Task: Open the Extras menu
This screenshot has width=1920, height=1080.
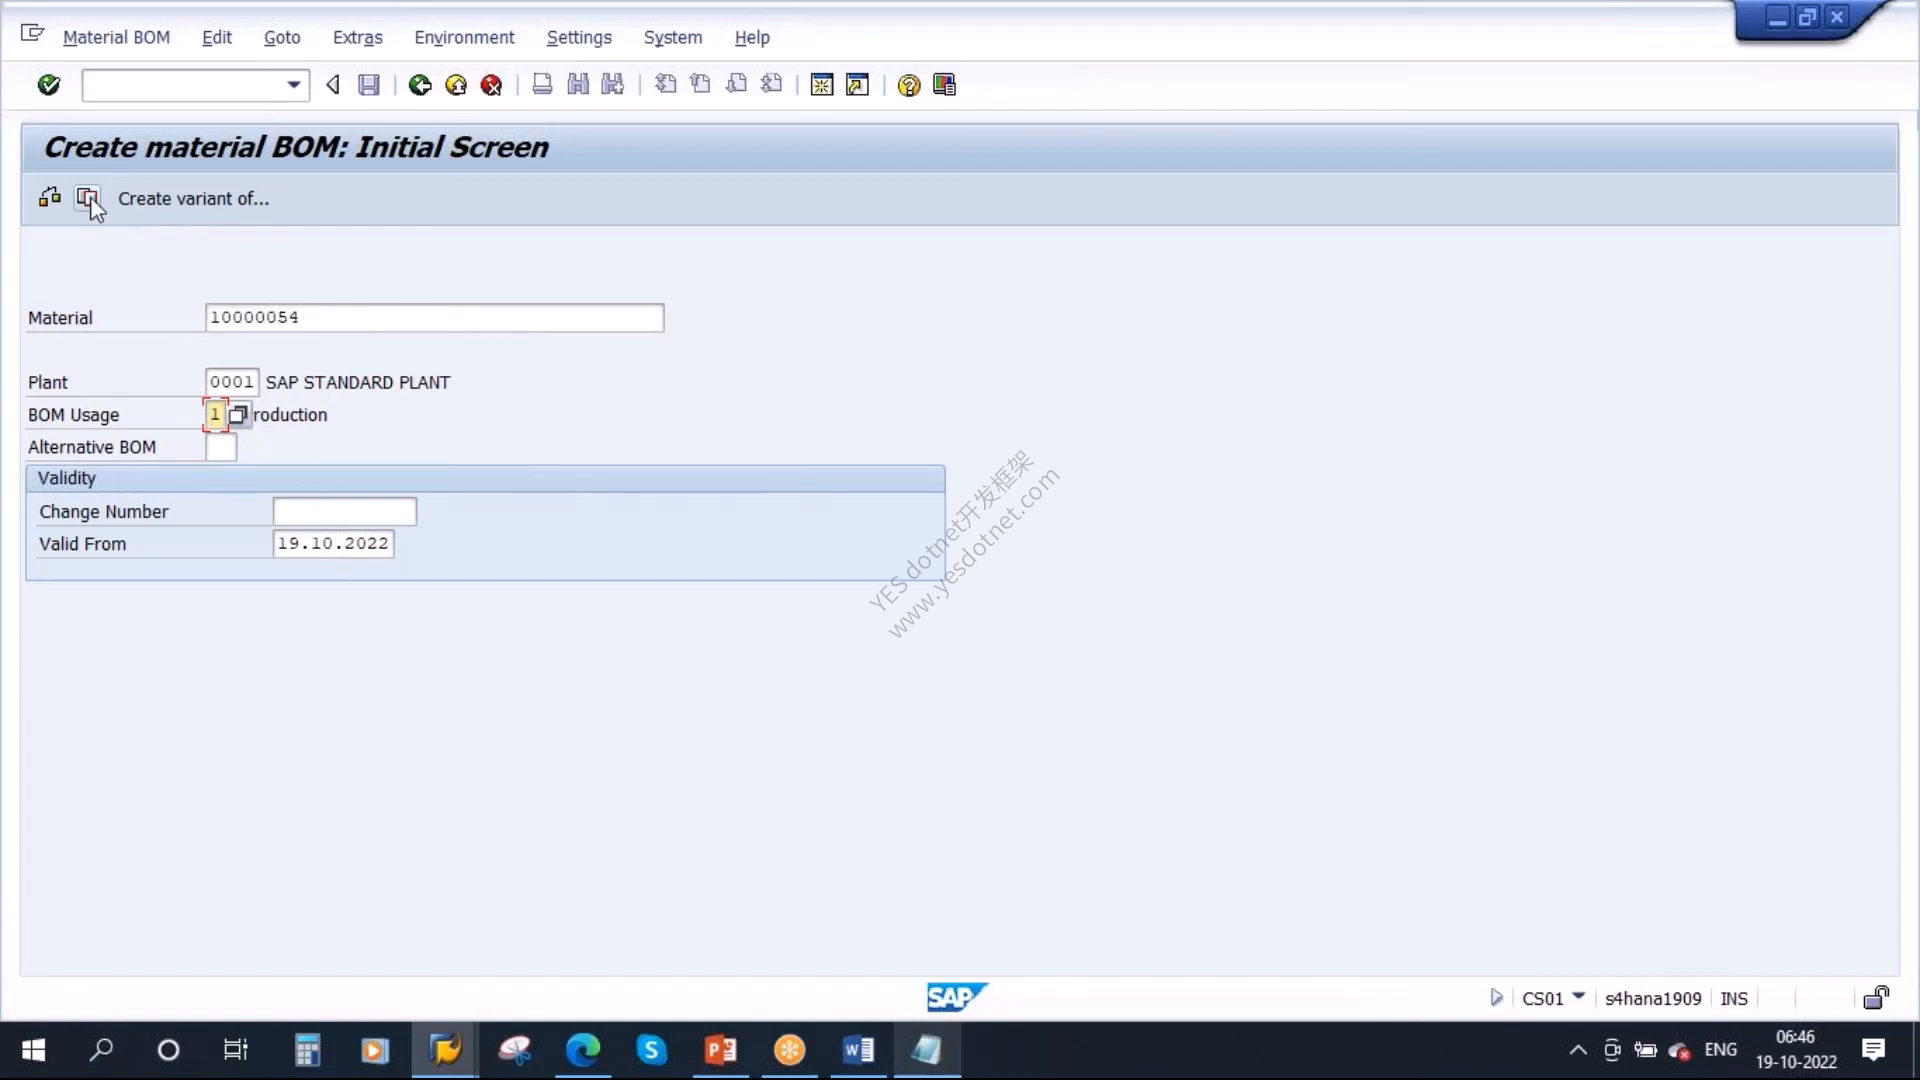Action: click(358, 37)
